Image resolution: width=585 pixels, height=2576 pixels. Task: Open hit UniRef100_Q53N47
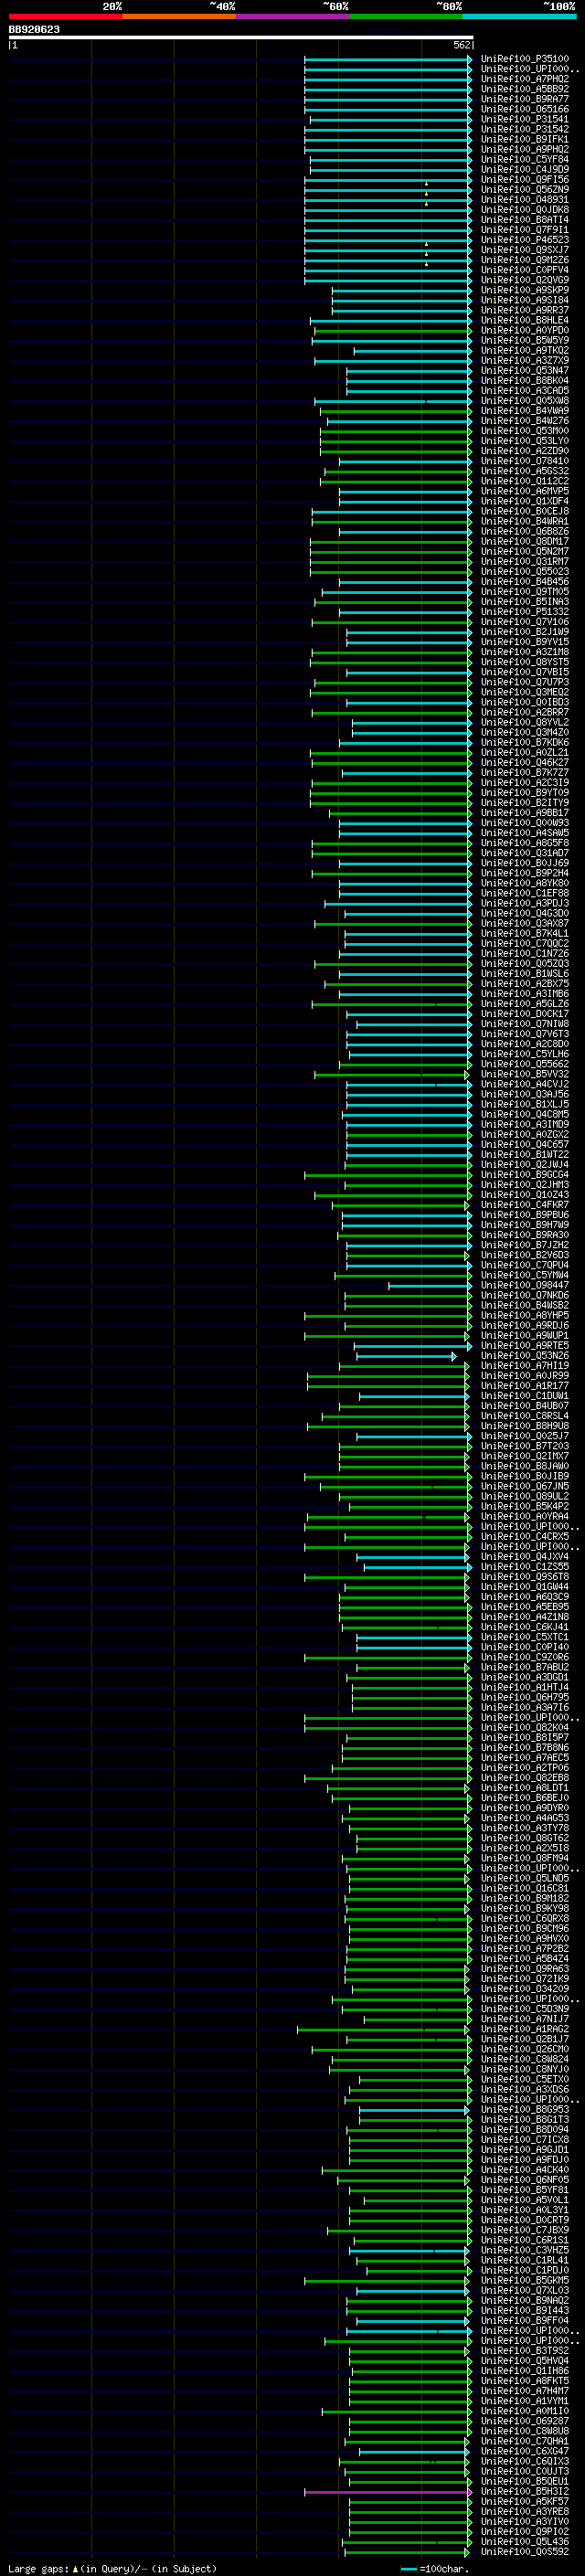524,370
